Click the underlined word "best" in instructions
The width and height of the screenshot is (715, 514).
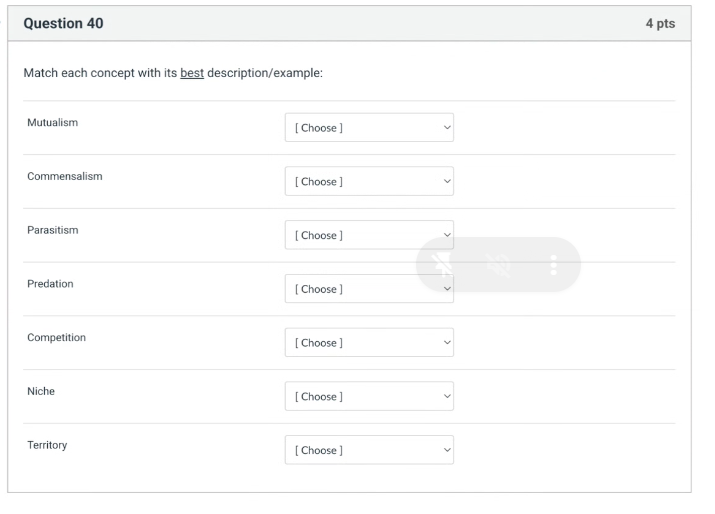192,75
